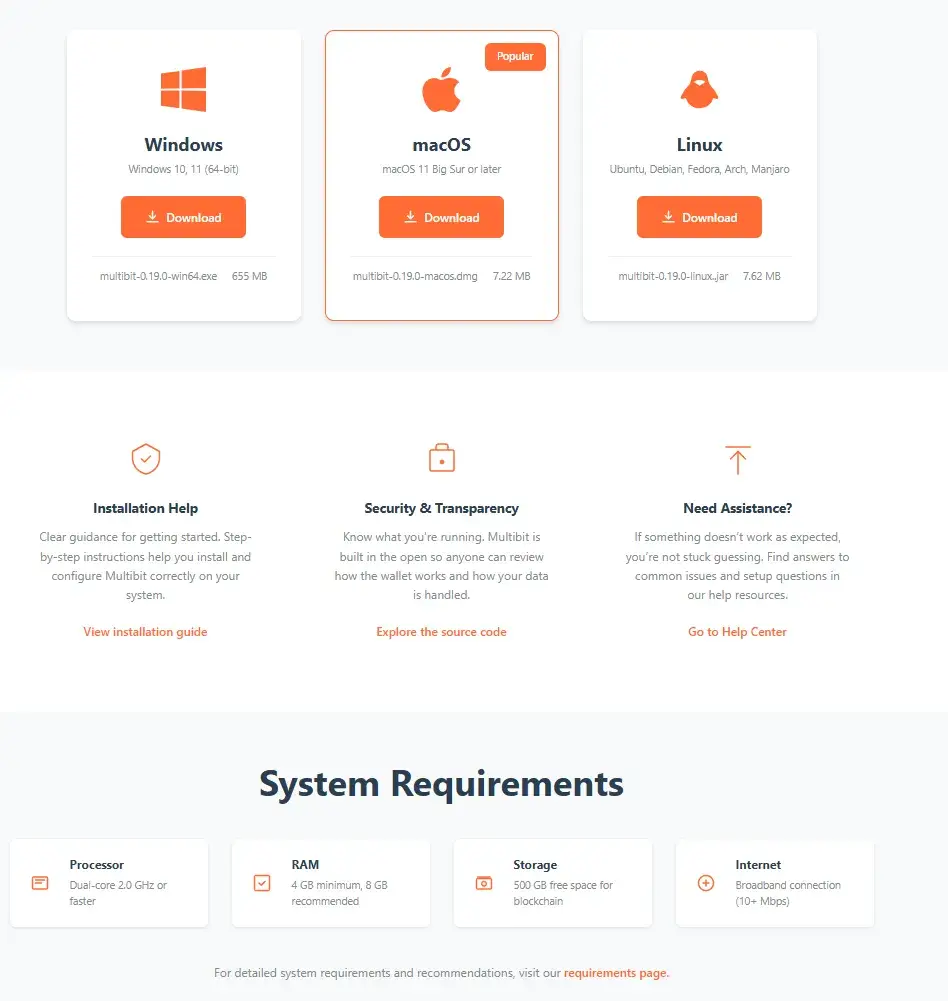The image size is (948, 1001).
Task: Click the Internet plus-circle icon
Action: pos(706,883)
